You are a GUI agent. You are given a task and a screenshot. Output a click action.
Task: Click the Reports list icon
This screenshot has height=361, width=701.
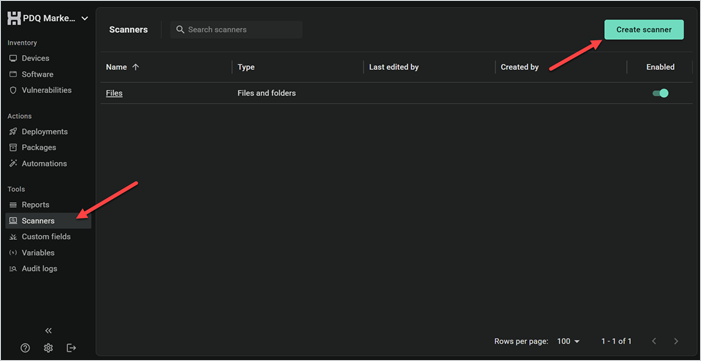click(x=13, y=205)
